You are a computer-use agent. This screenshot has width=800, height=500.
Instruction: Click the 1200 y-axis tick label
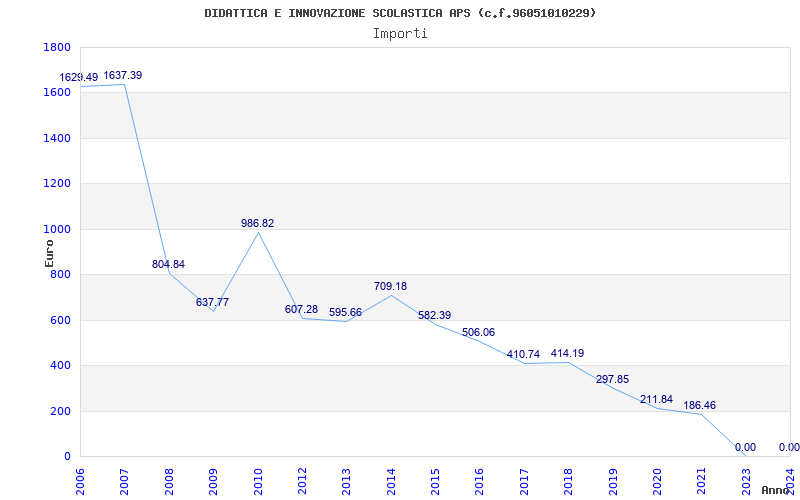(x=57, y=184)
